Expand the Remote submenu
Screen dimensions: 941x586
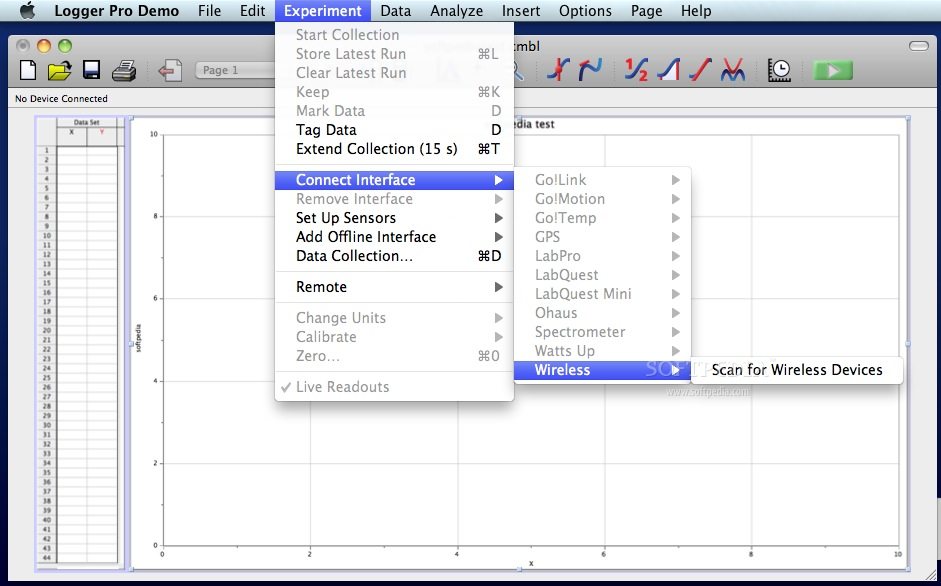click(x=394, y=287)
